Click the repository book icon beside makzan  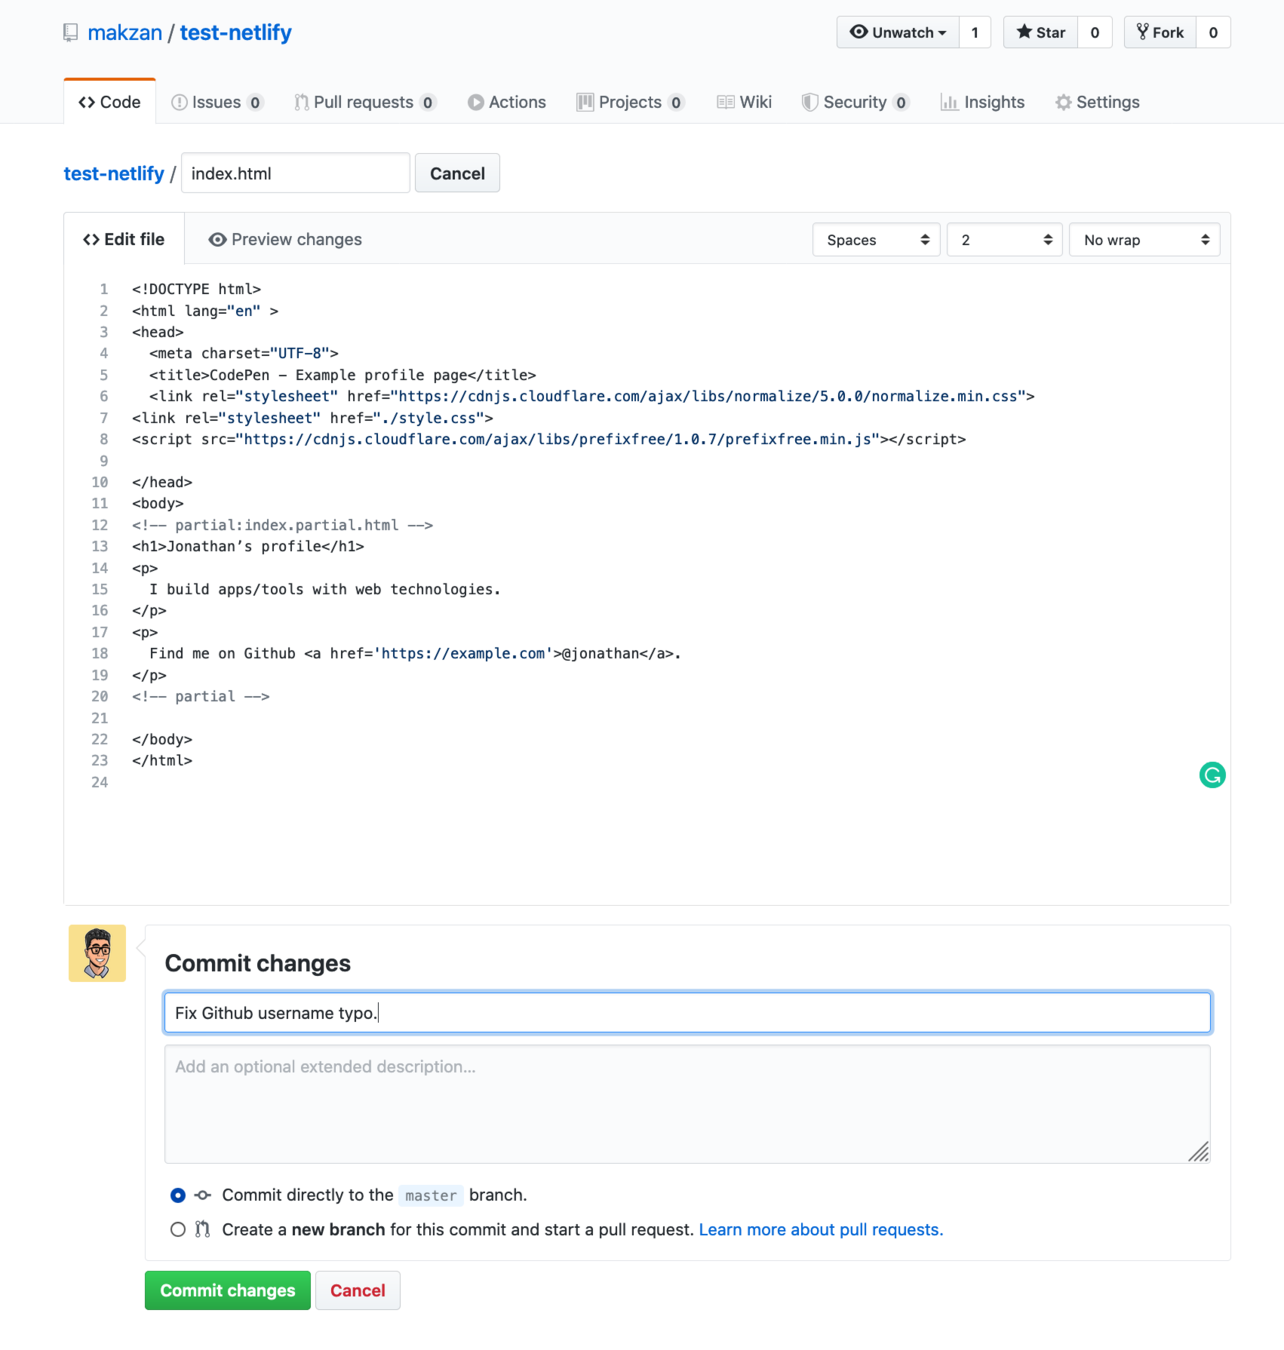tap(70, 33)
